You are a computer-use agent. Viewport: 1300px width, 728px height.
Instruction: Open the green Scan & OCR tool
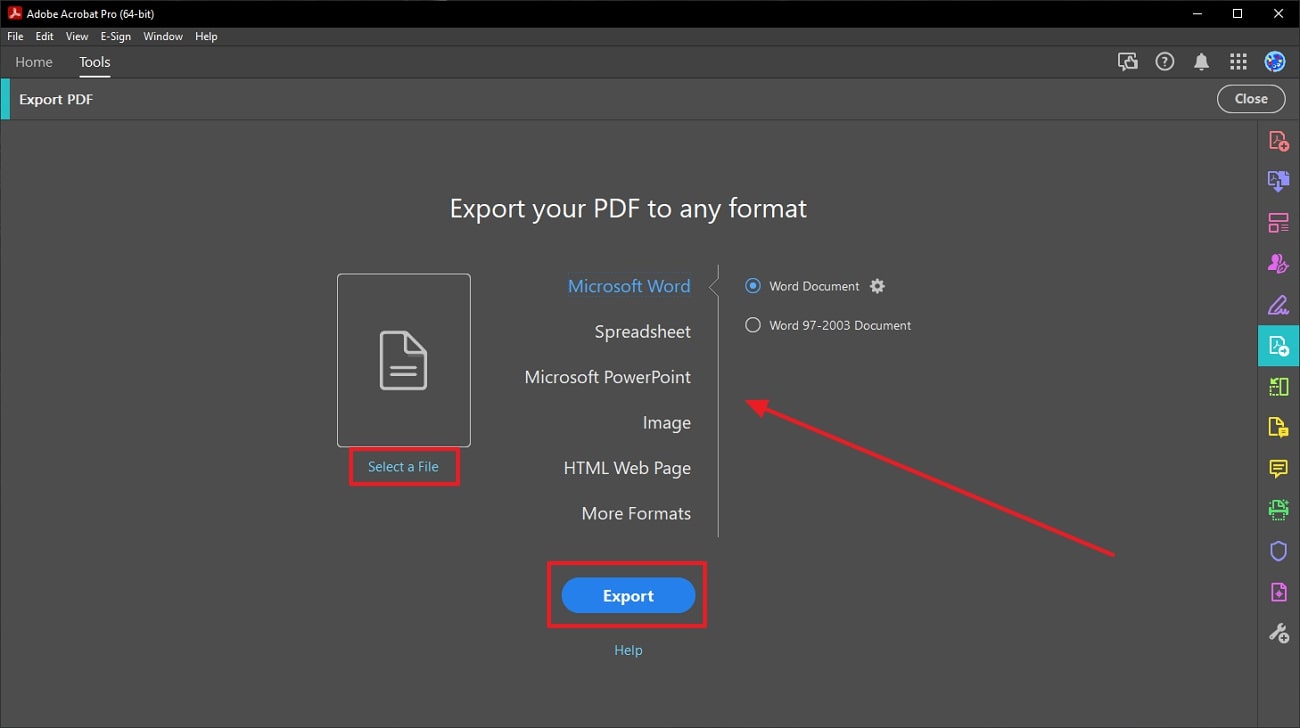[1278, 510]
